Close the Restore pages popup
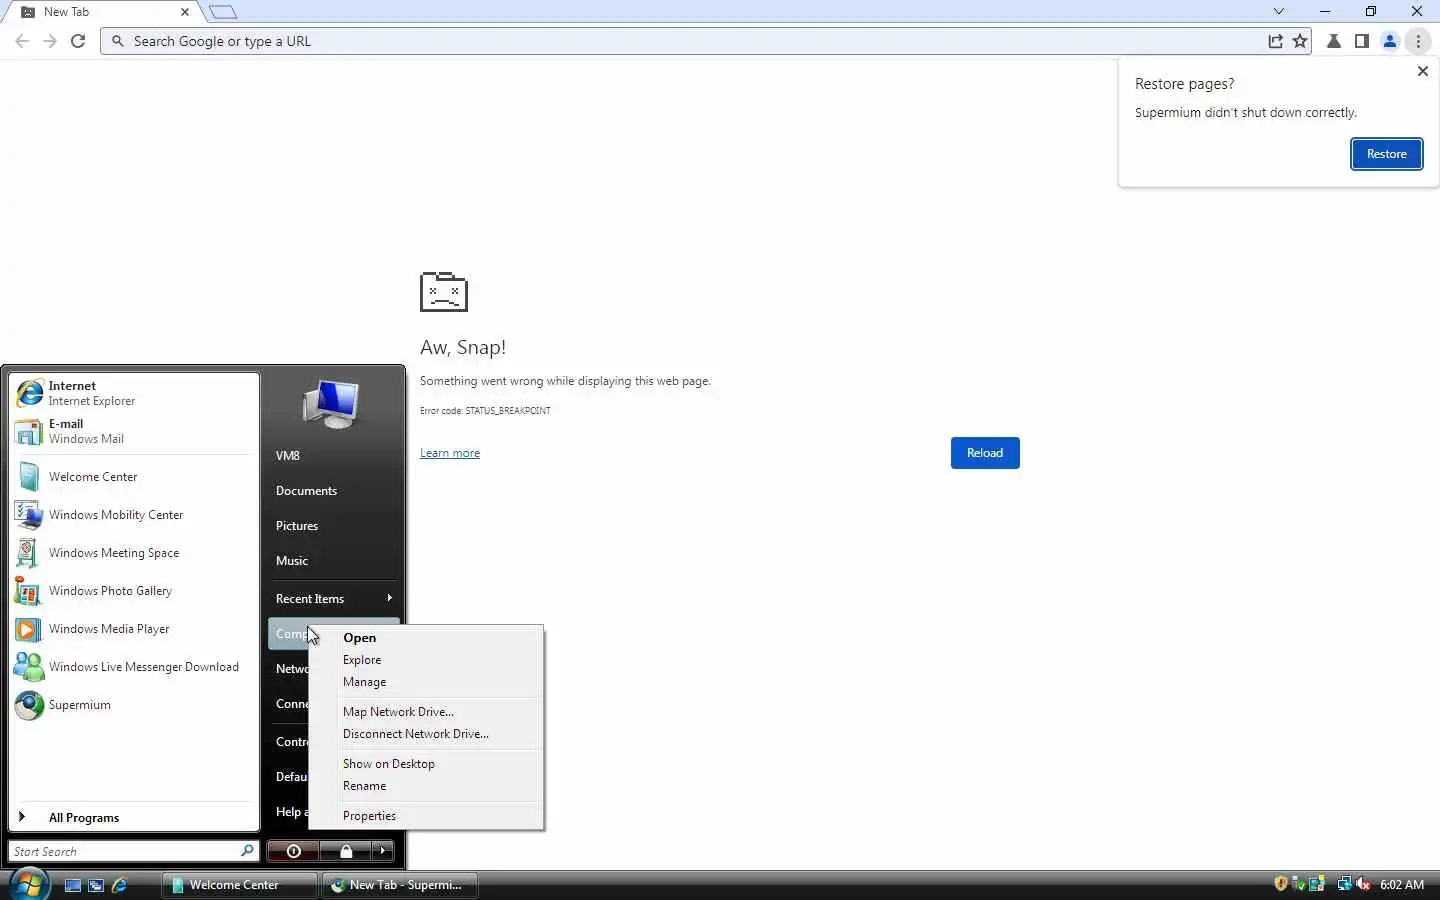 pos(1422,71)
